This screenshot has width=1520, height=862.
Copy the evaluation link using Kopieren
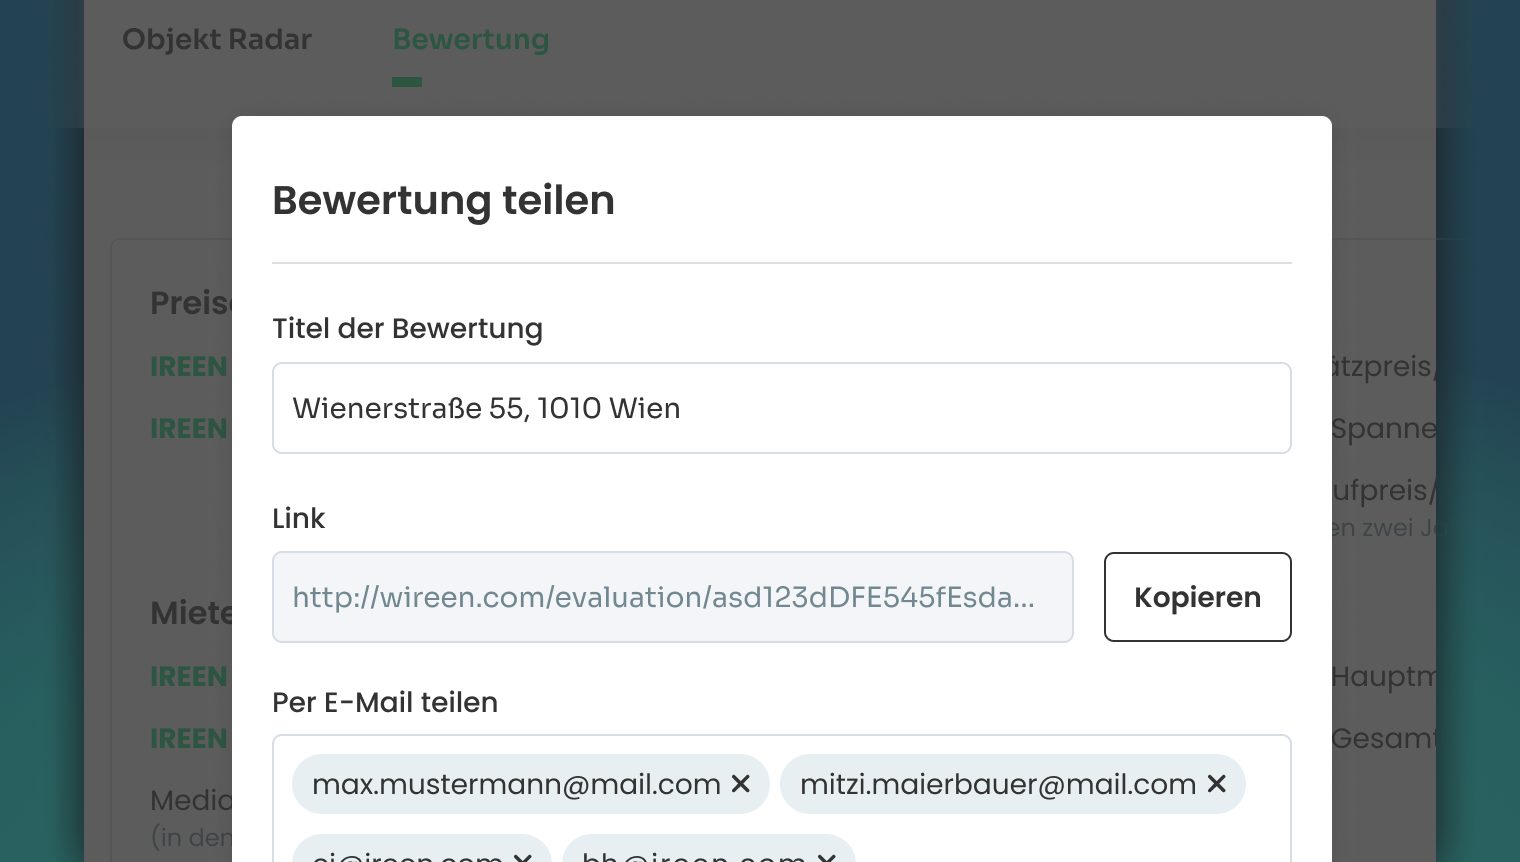click(1197, 597)
